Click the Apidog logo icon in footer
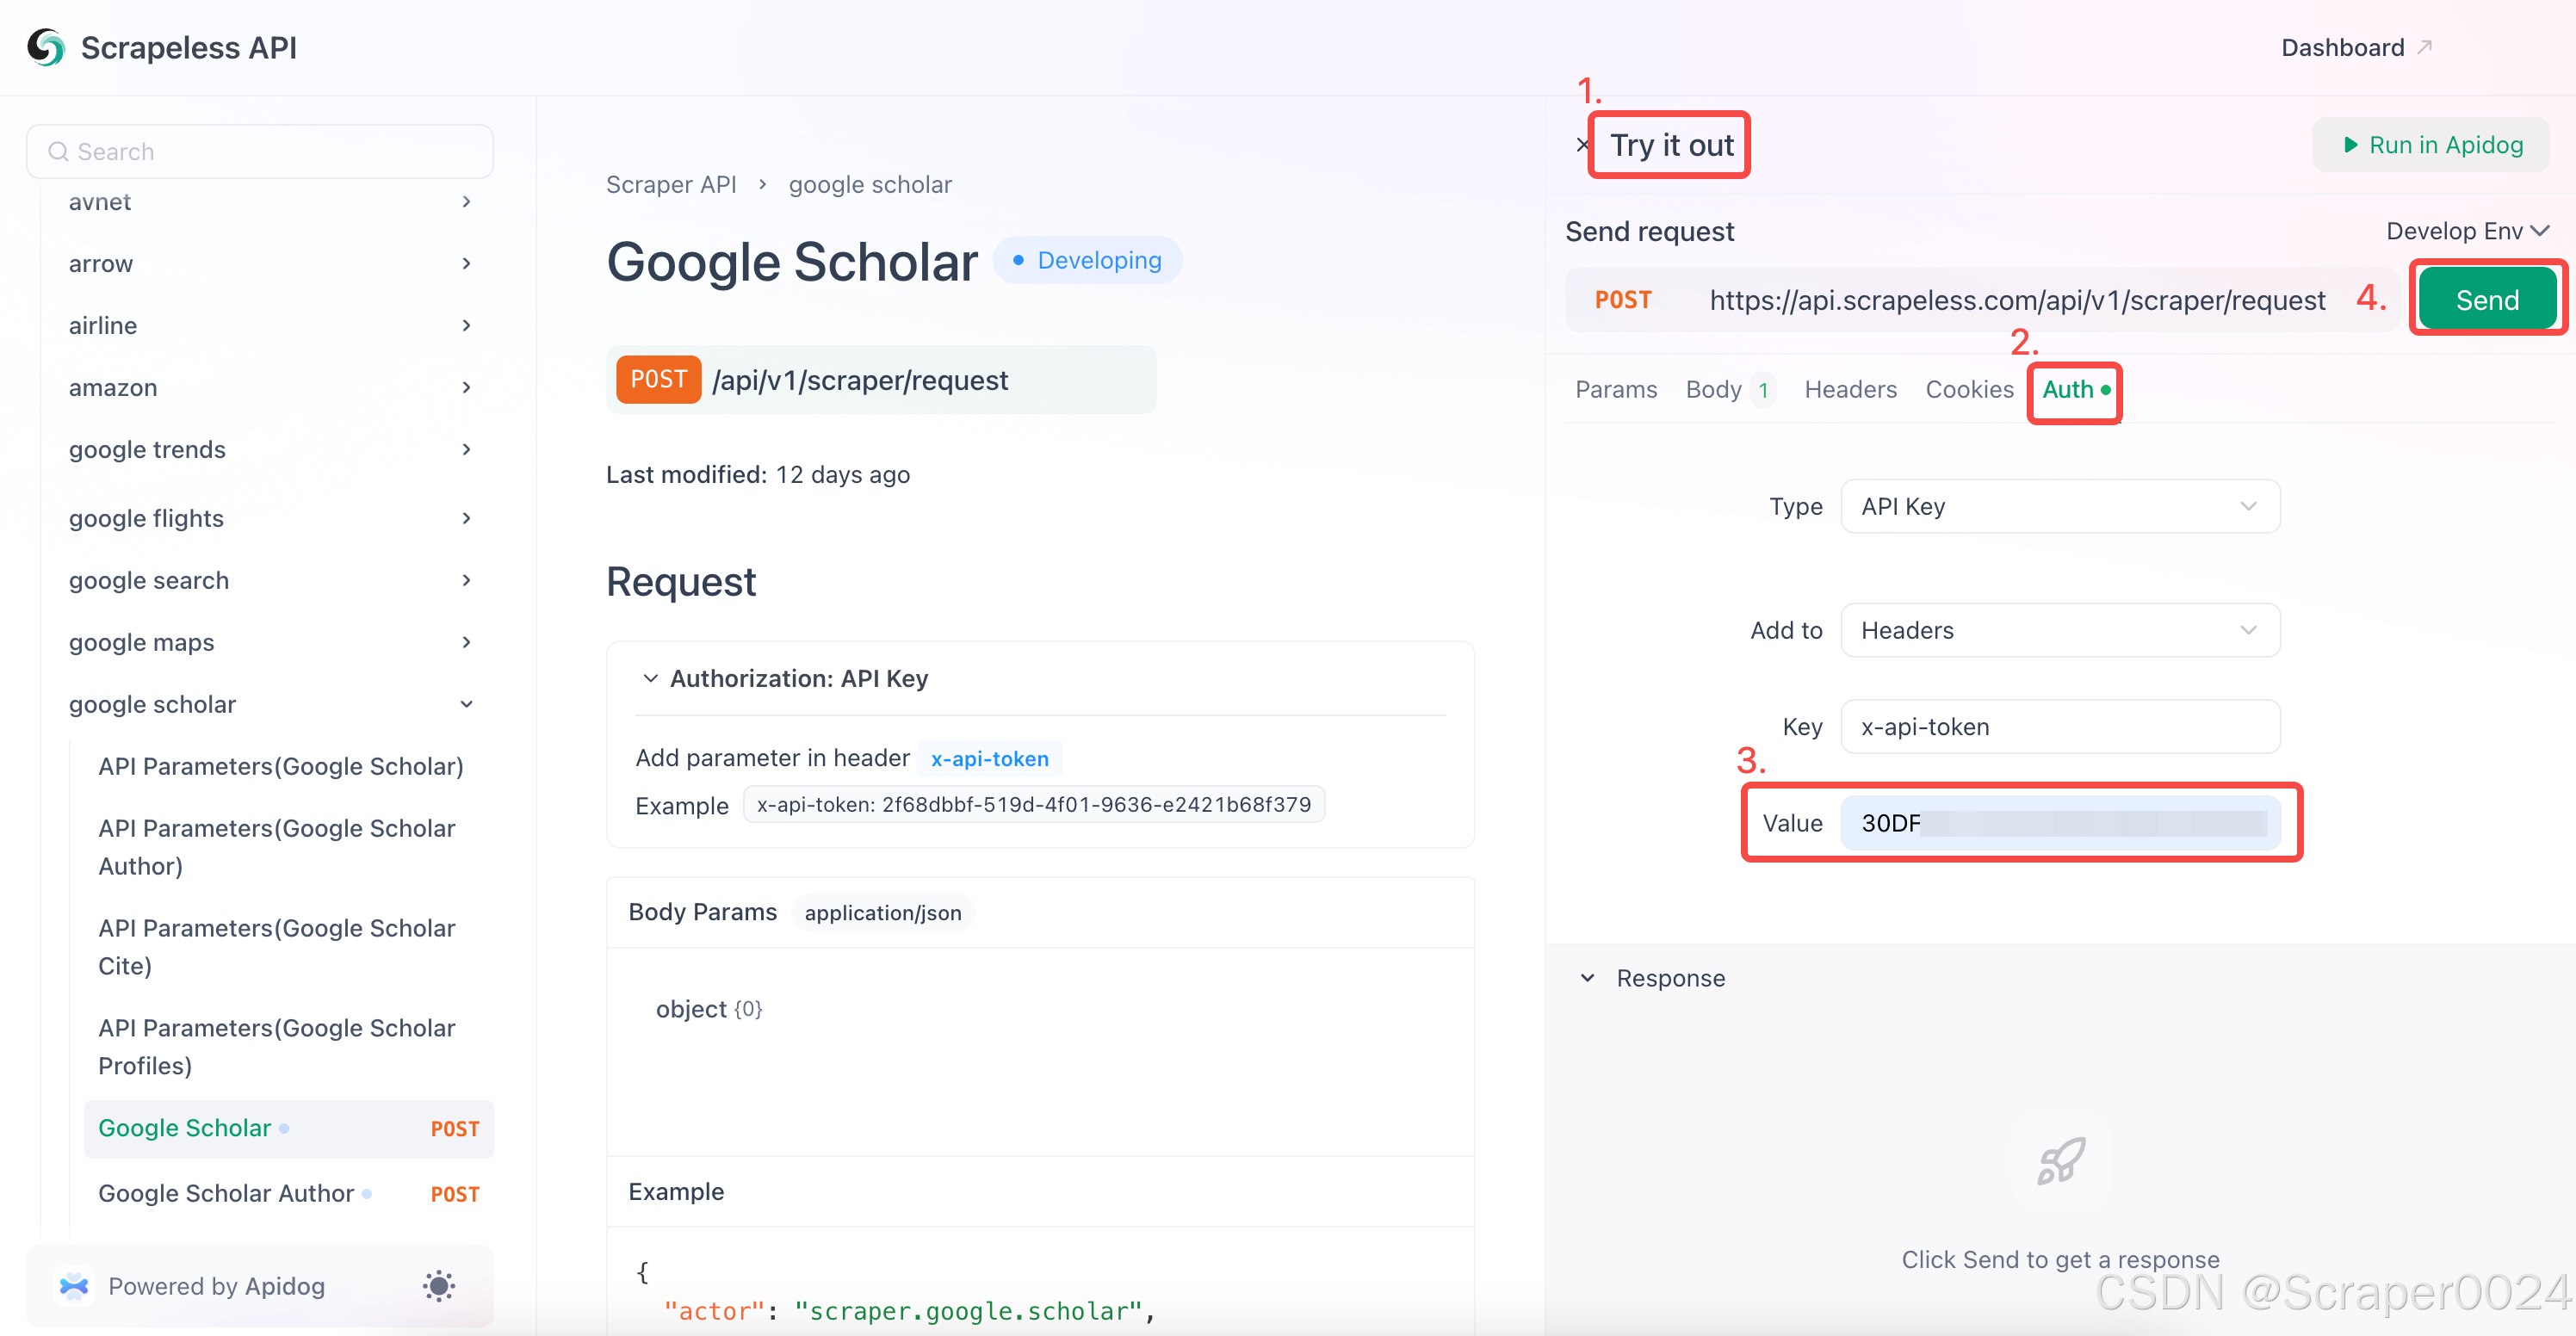Viewport: 2576px width, 1336px height. (74, 1286)
